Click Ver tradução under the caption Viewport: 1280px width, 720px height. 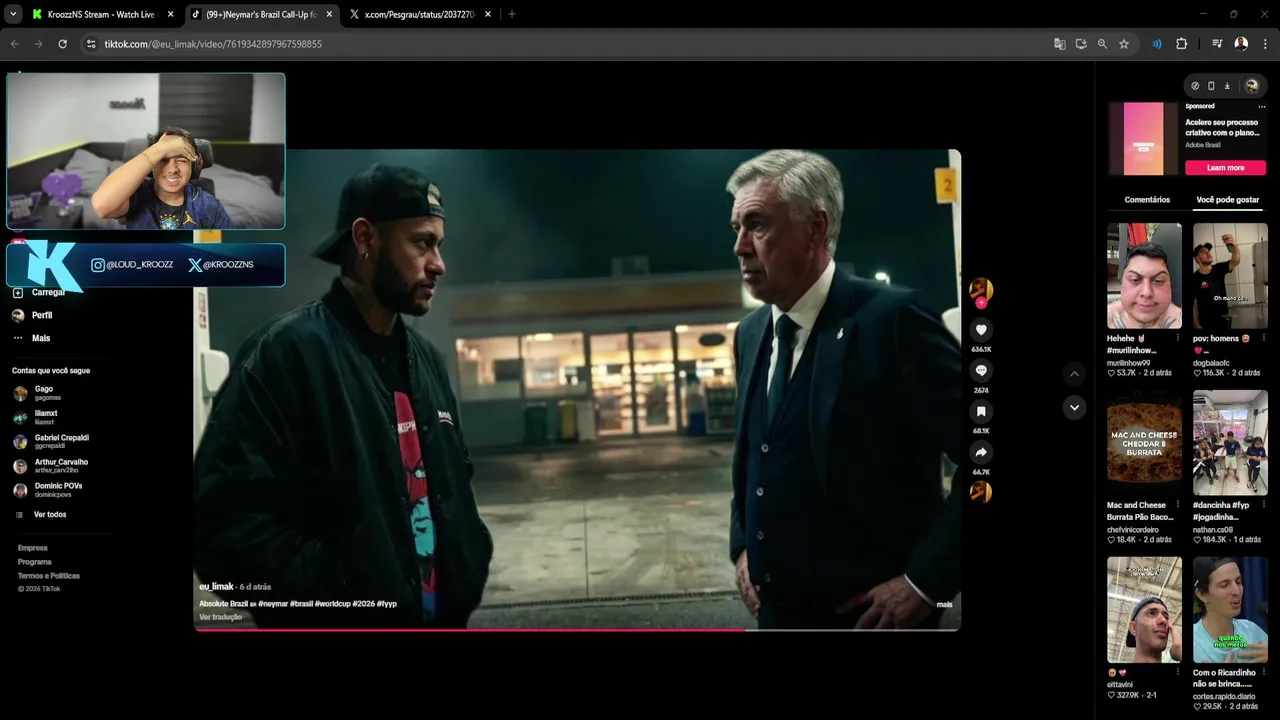pos(220,617)
